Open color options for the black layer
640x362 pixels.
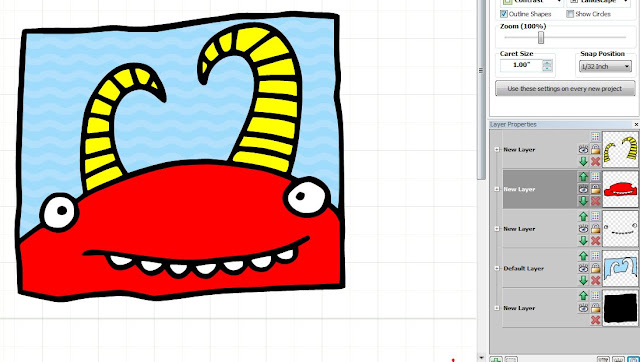[x=595, y=295]
